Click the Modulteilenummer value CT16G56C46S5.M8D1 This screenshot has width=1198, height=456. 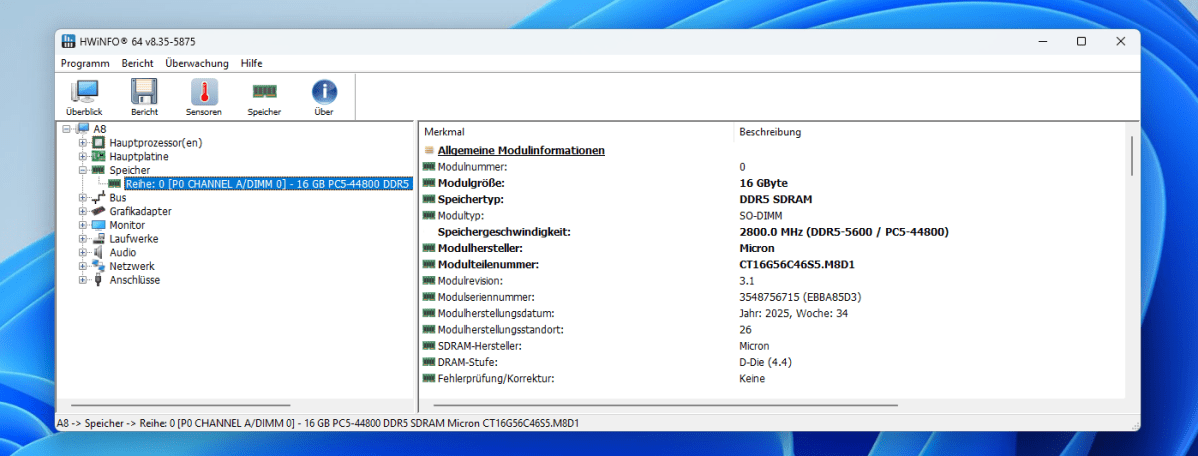coord(795,264)
